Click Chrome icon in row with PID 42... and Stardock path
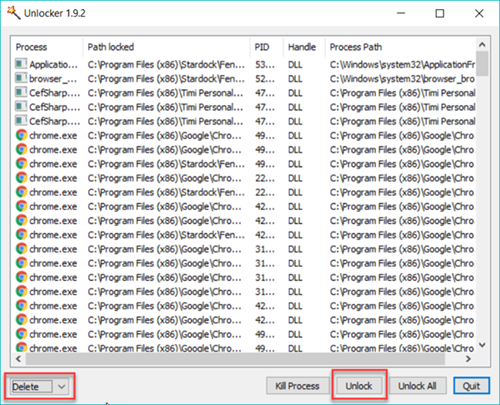 21,235
